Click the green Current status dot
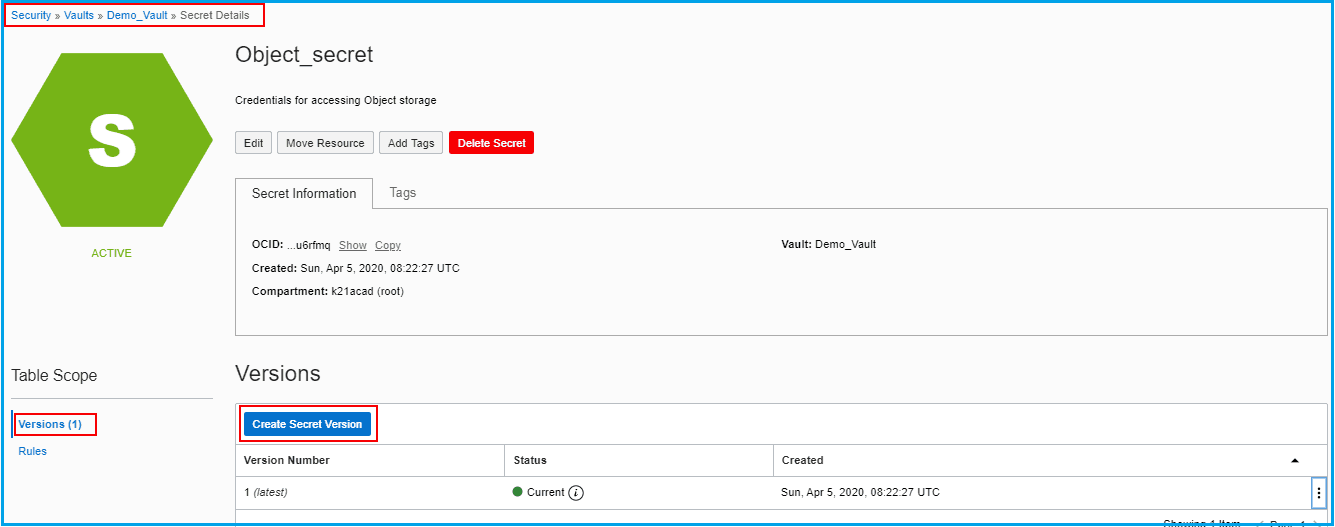This screenshot has width=1335, height=527. pos(518,493)
